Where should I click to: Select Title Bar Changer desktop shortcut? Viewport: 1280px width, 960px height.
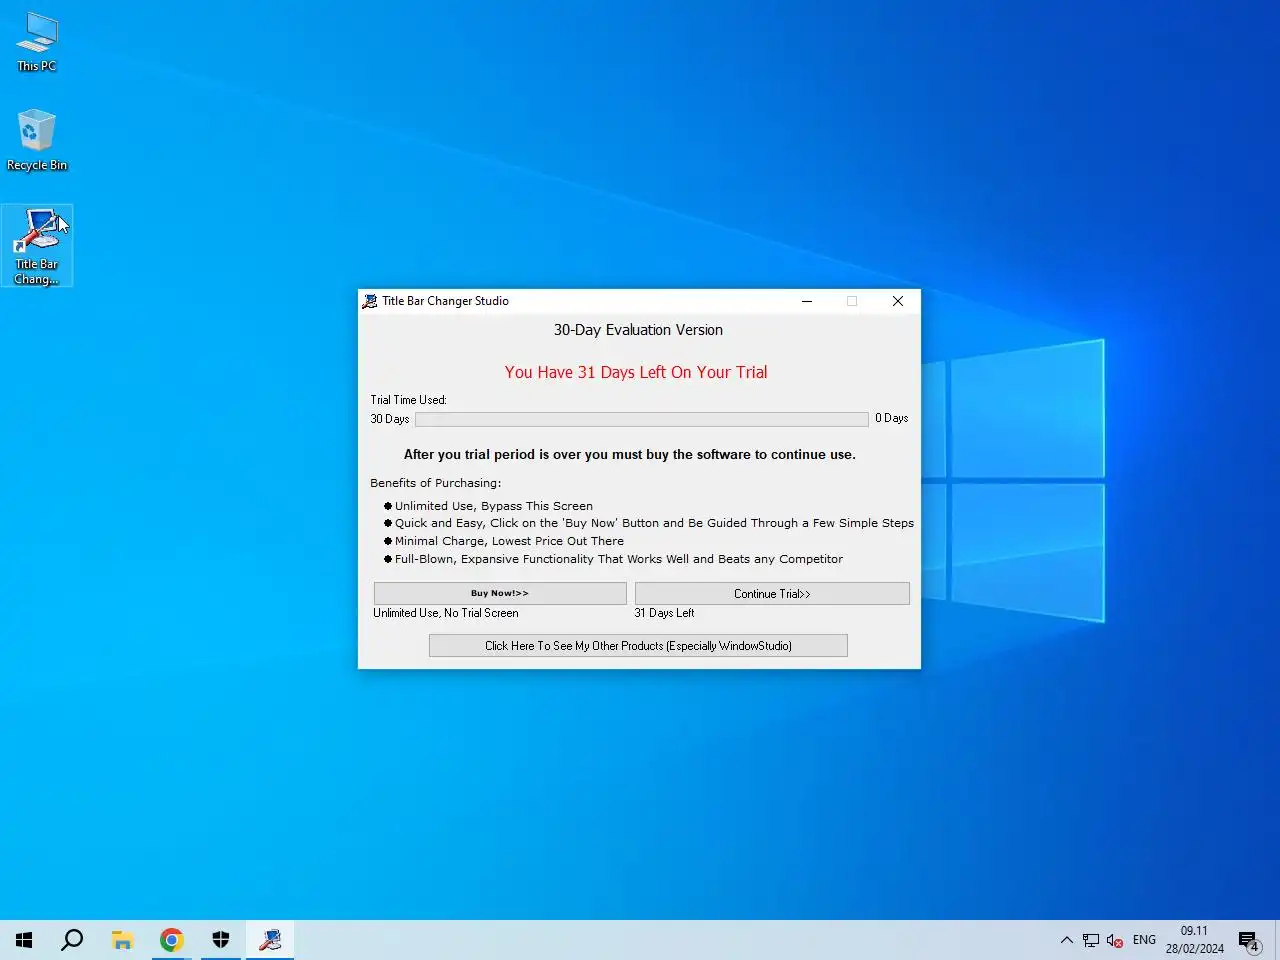(x=37, y=246)
